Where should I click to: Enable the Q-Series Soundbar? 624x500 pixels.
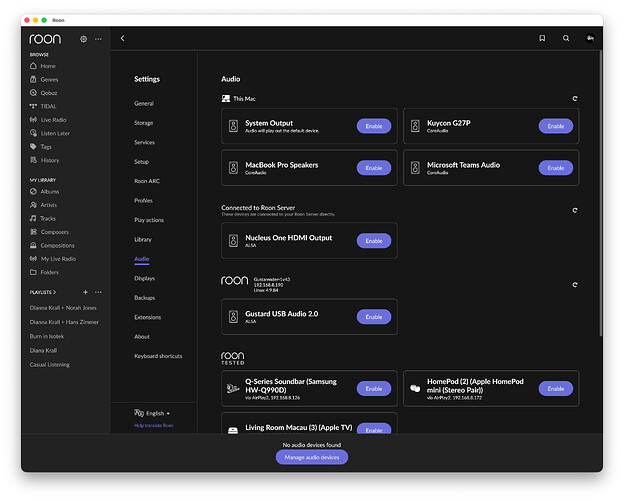(374, 389)
